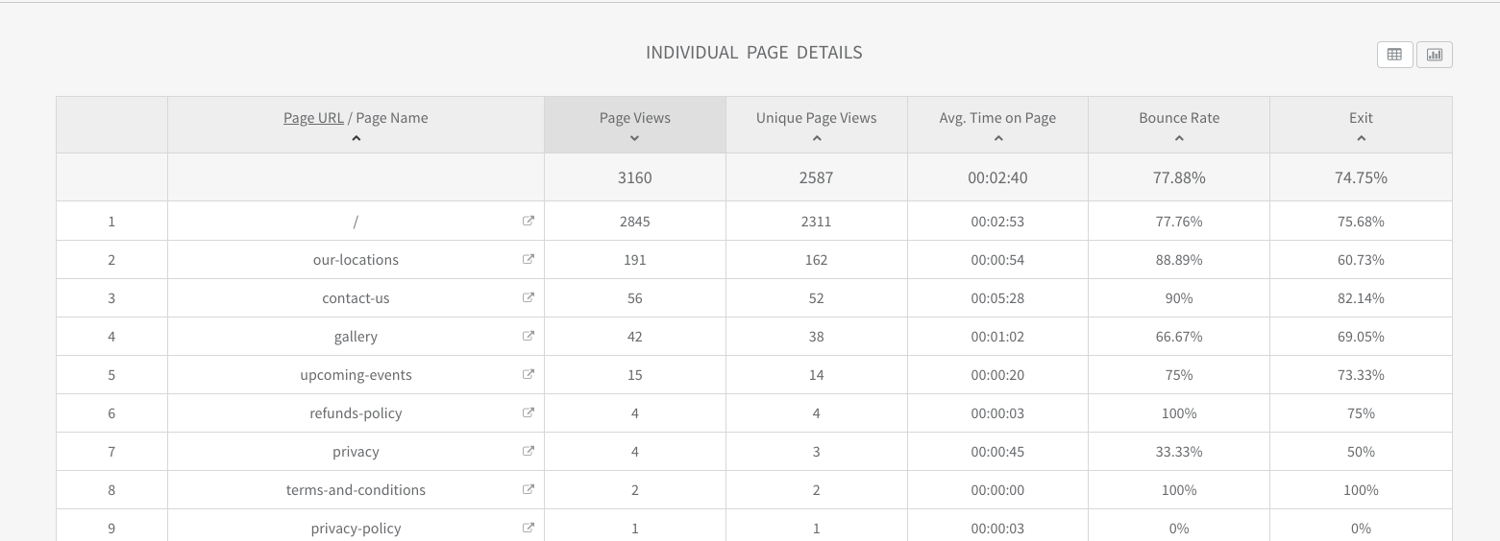Open external link icon for privacy-policy
The height and width of the screenshot is (541, 1500).
click(528, 527)
